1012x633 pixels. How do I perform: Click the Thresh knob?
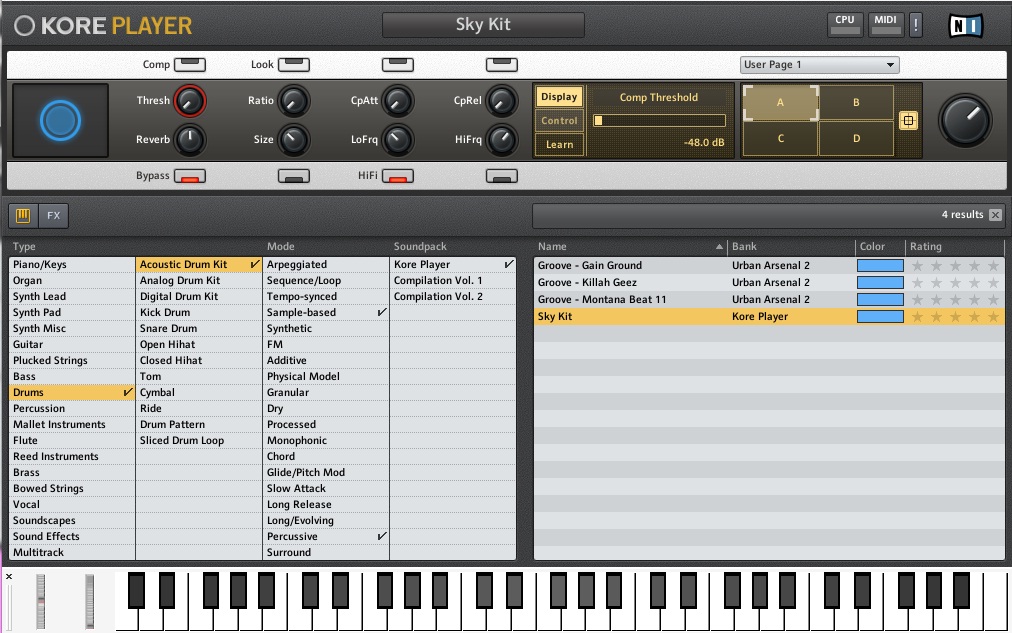(190, 101)
